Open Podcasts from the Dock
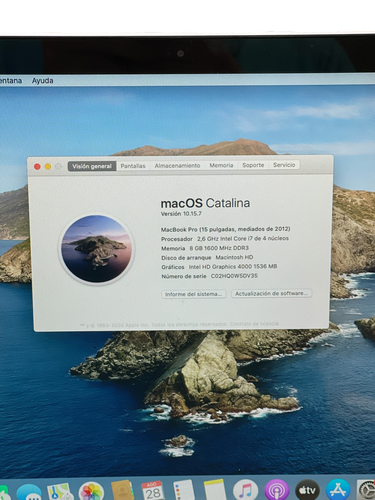The height and width of the screenshot is (500, 375). pyautogui.click(x=277, y=490)
